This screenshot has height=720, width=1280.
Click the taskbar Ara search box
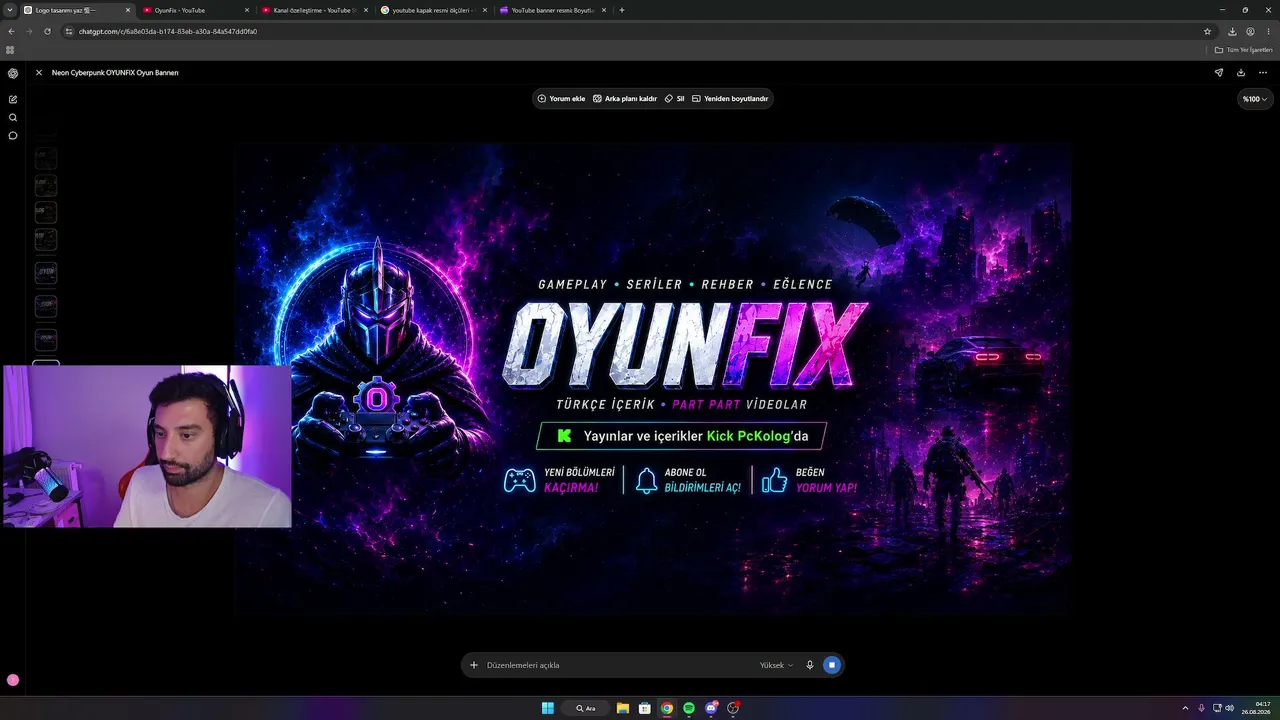tap(585, 708)
